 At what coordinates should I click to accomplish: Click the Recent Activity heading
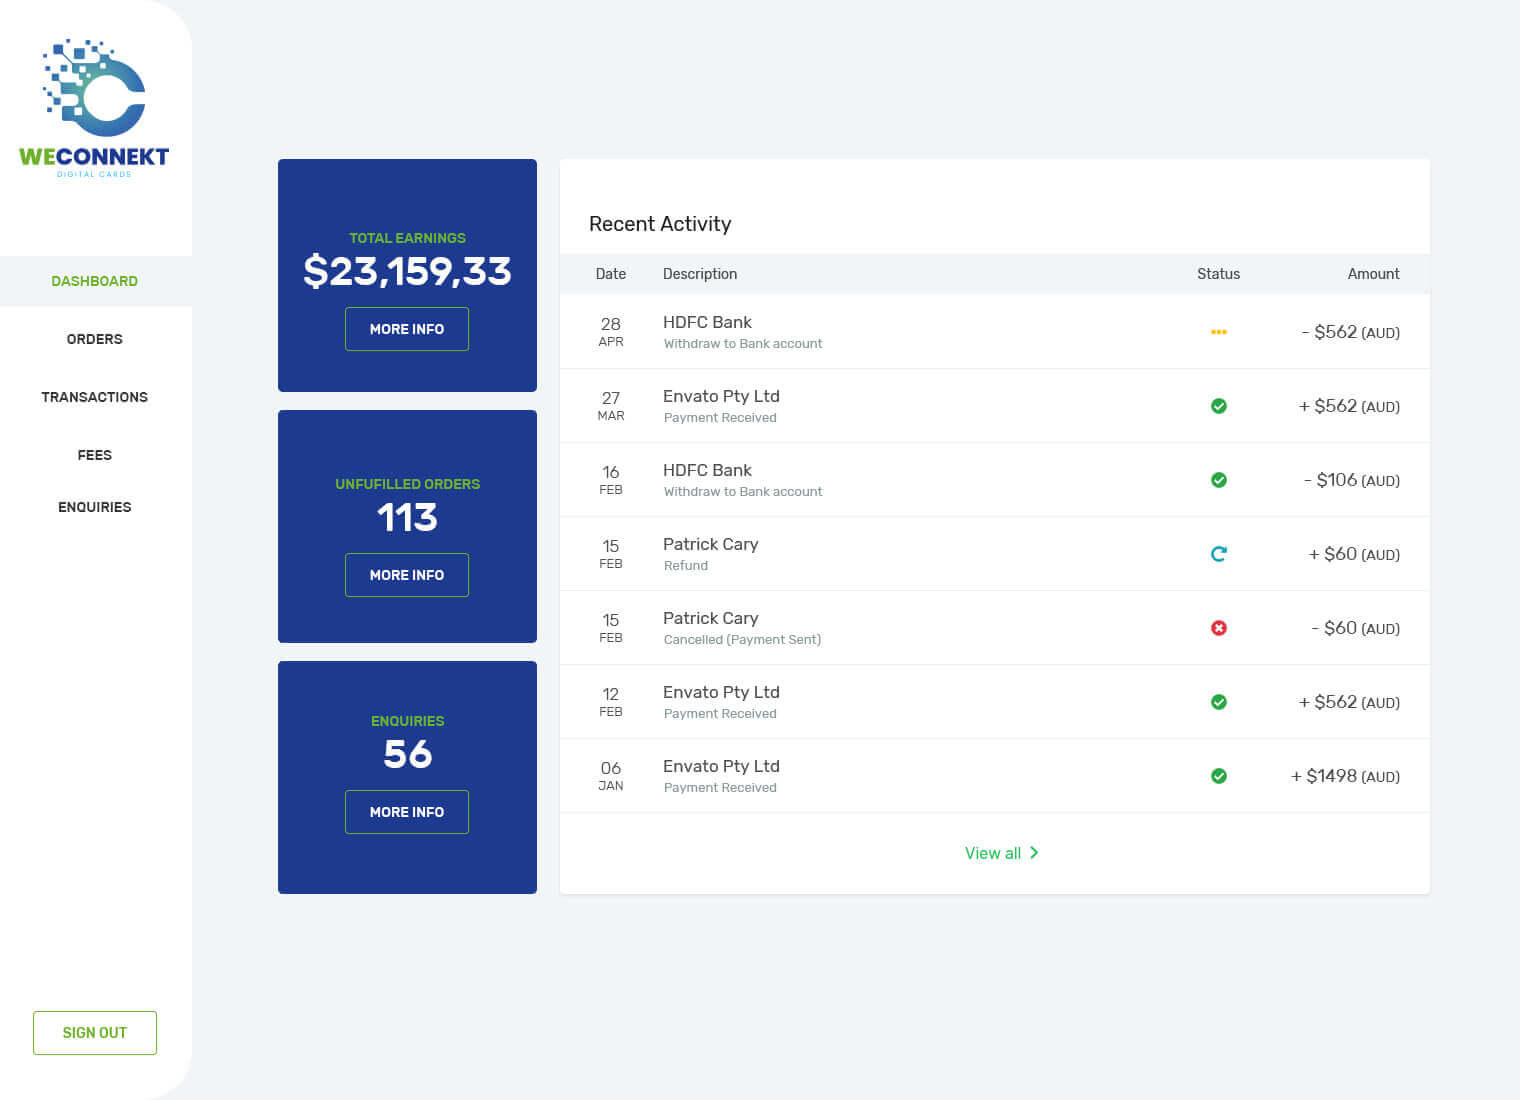pyautogui.click(x=660, y=224)
